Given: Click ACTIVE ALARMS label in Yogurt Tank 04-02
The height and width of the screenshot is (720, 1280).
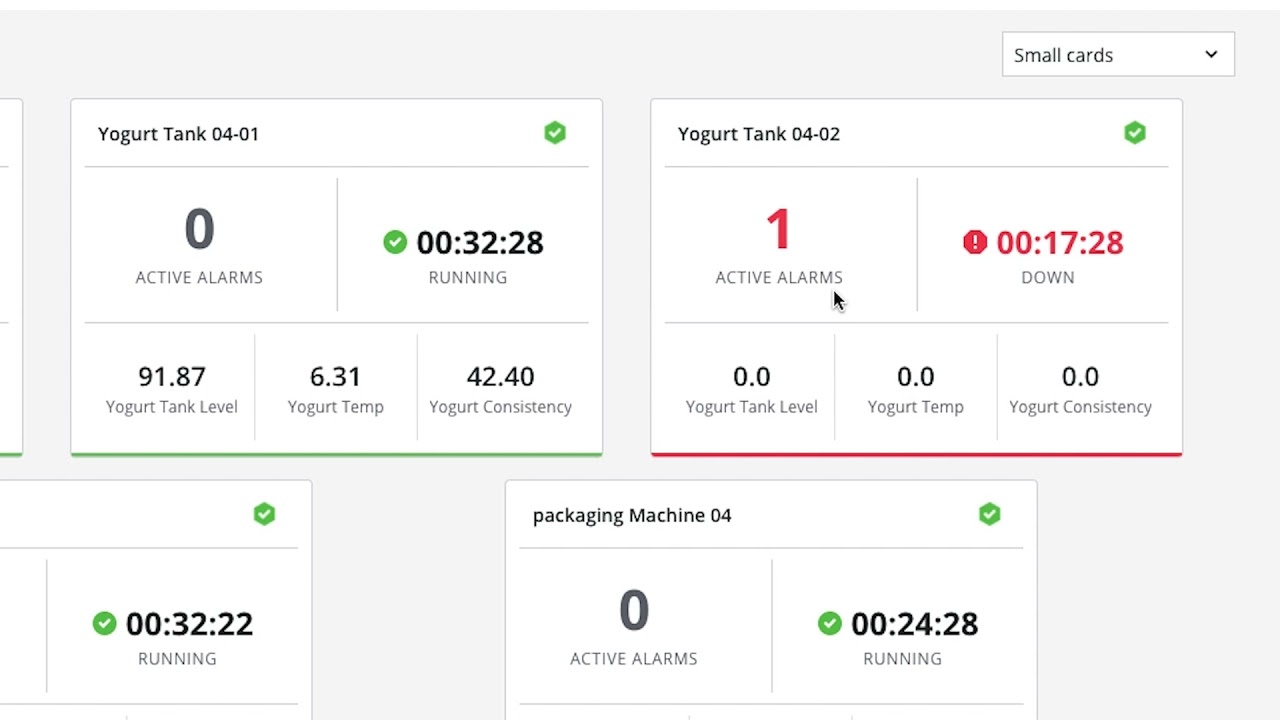Looking at the screenshot, I should pos(779,277).
